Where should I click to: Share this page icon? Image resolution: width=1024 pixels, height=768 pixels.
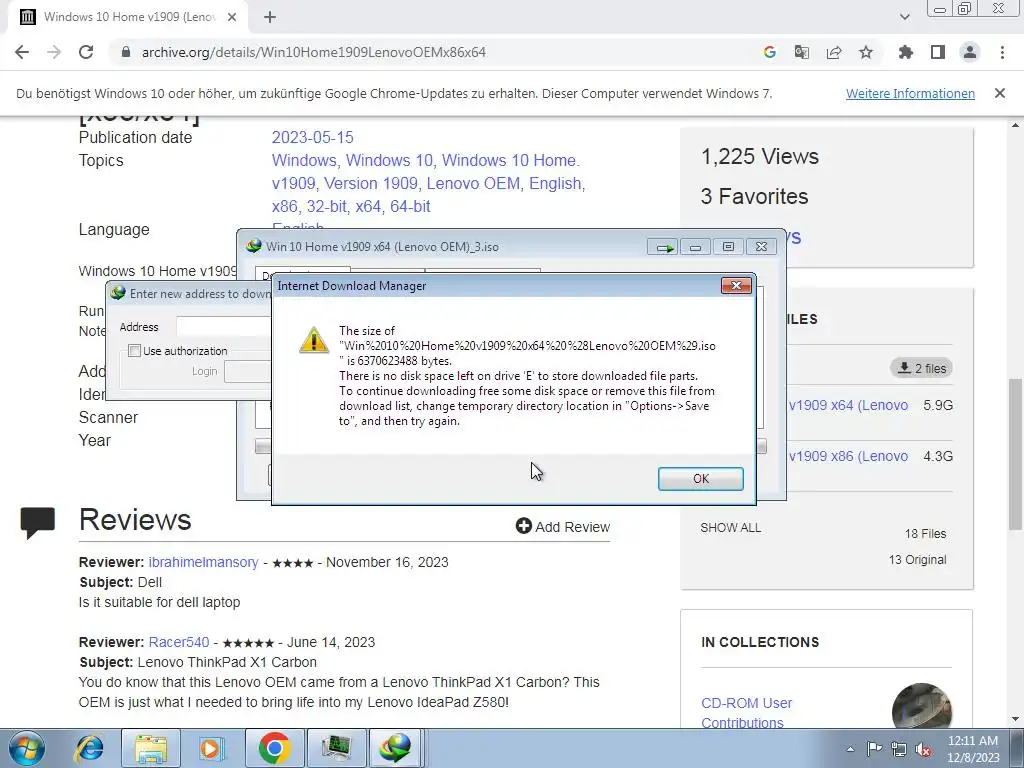[834, 52]
